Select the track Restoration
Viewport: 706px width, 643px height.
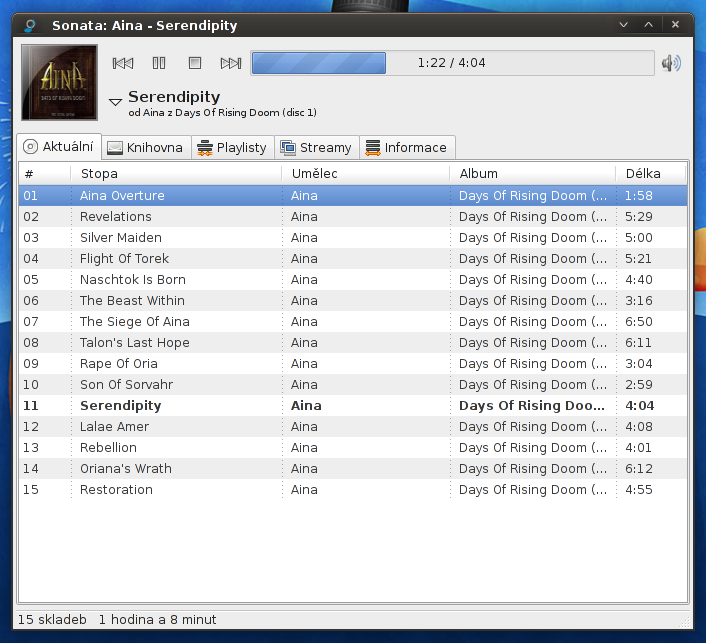(x=353, y=490)
